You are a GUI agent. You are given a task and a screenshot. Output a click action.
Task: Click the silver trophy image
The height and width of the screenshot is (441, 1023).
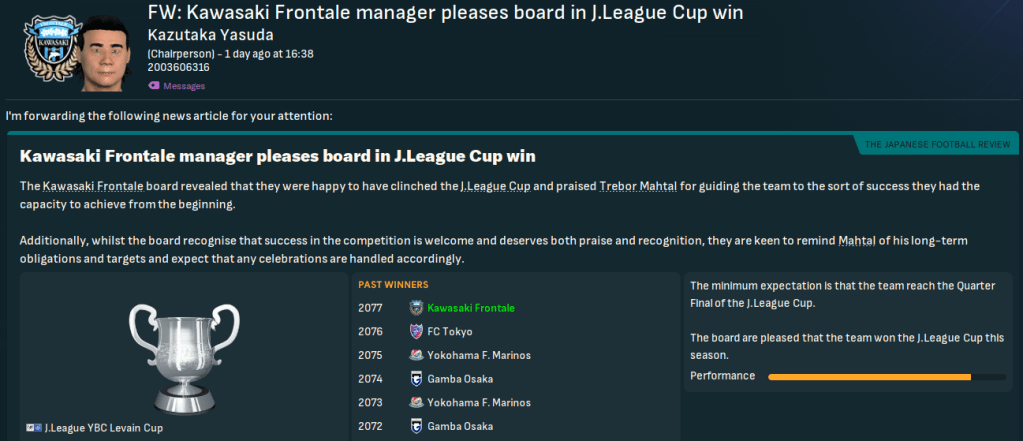[183, 353]
